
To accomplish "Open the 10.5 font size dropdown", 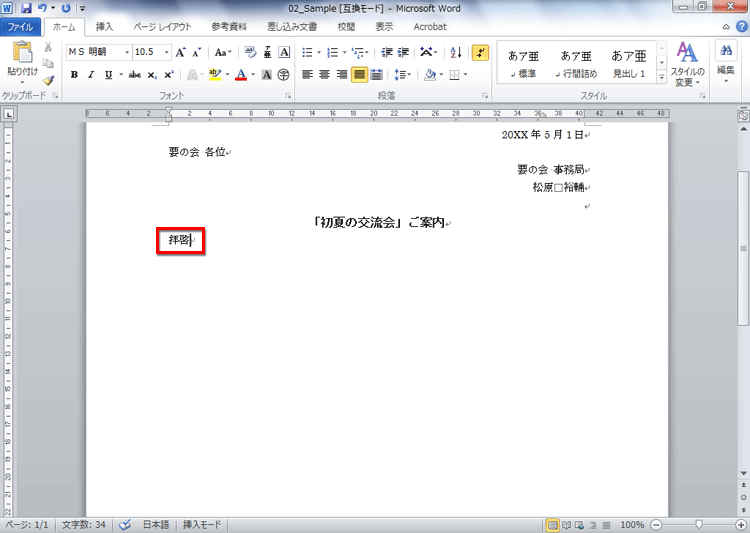I will [x=166, y=52].
